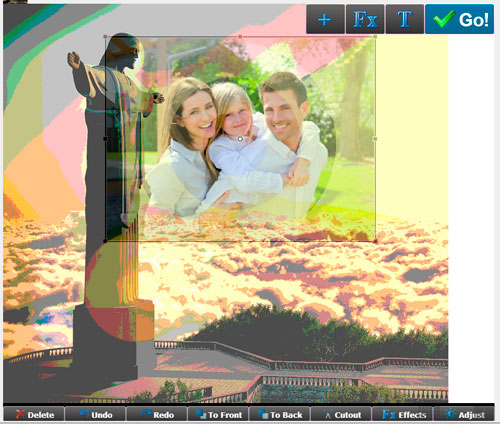
Task: Bring selected image To Front
Action: [218, 414]
